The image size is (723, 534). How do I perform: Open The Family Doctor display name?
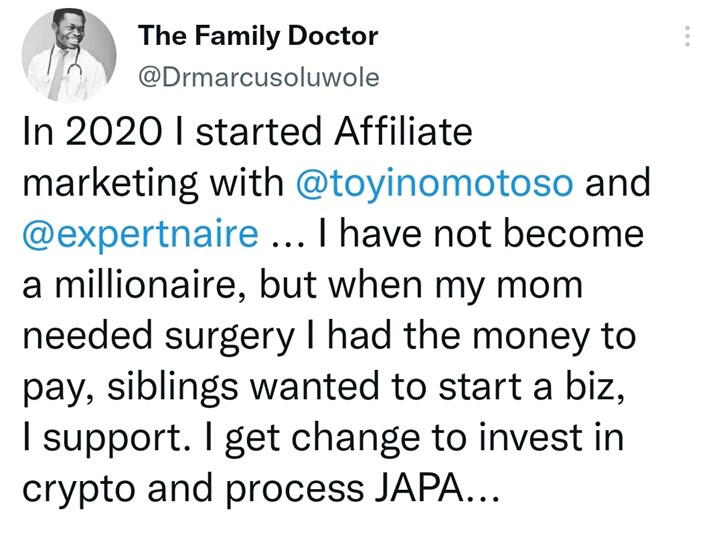point(258,36)
